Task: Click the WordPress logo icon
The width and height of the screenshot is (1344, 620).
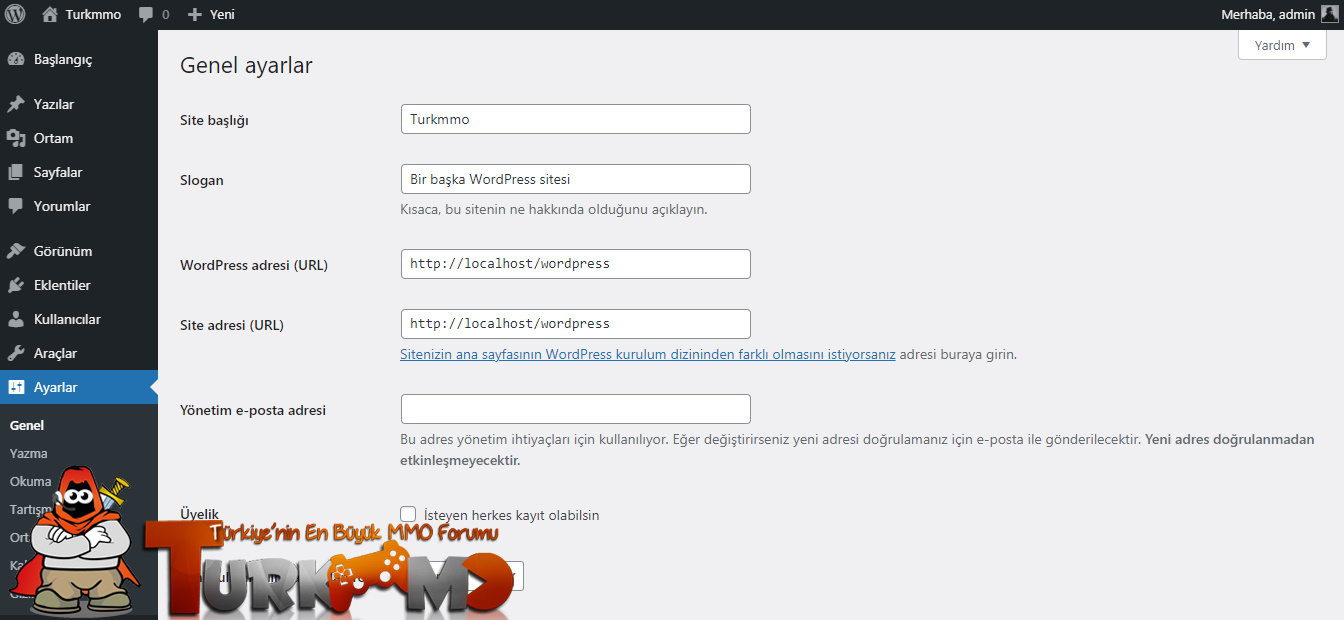Action: click(15, 15)
